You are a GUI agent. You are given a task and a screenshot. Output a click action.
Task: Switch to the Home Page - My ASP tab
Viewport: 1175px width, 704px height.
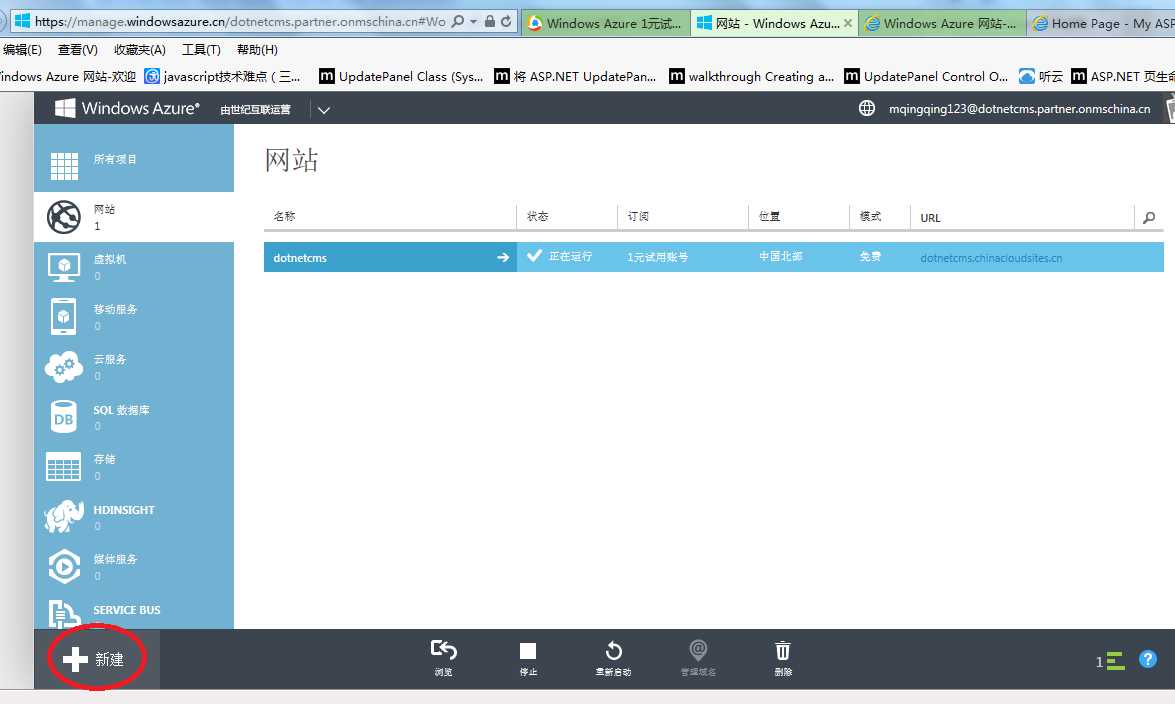(x=1102, y=23)
